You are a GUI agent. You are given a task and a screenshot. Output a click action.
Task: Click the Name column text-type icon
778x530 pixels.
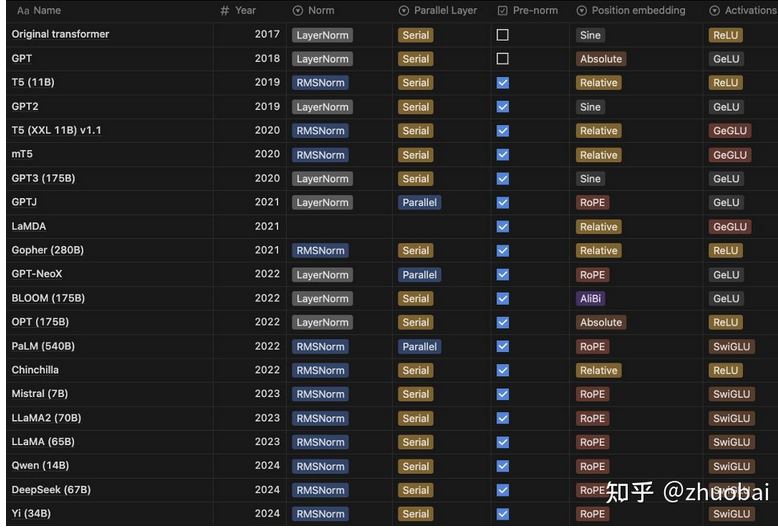23,10
